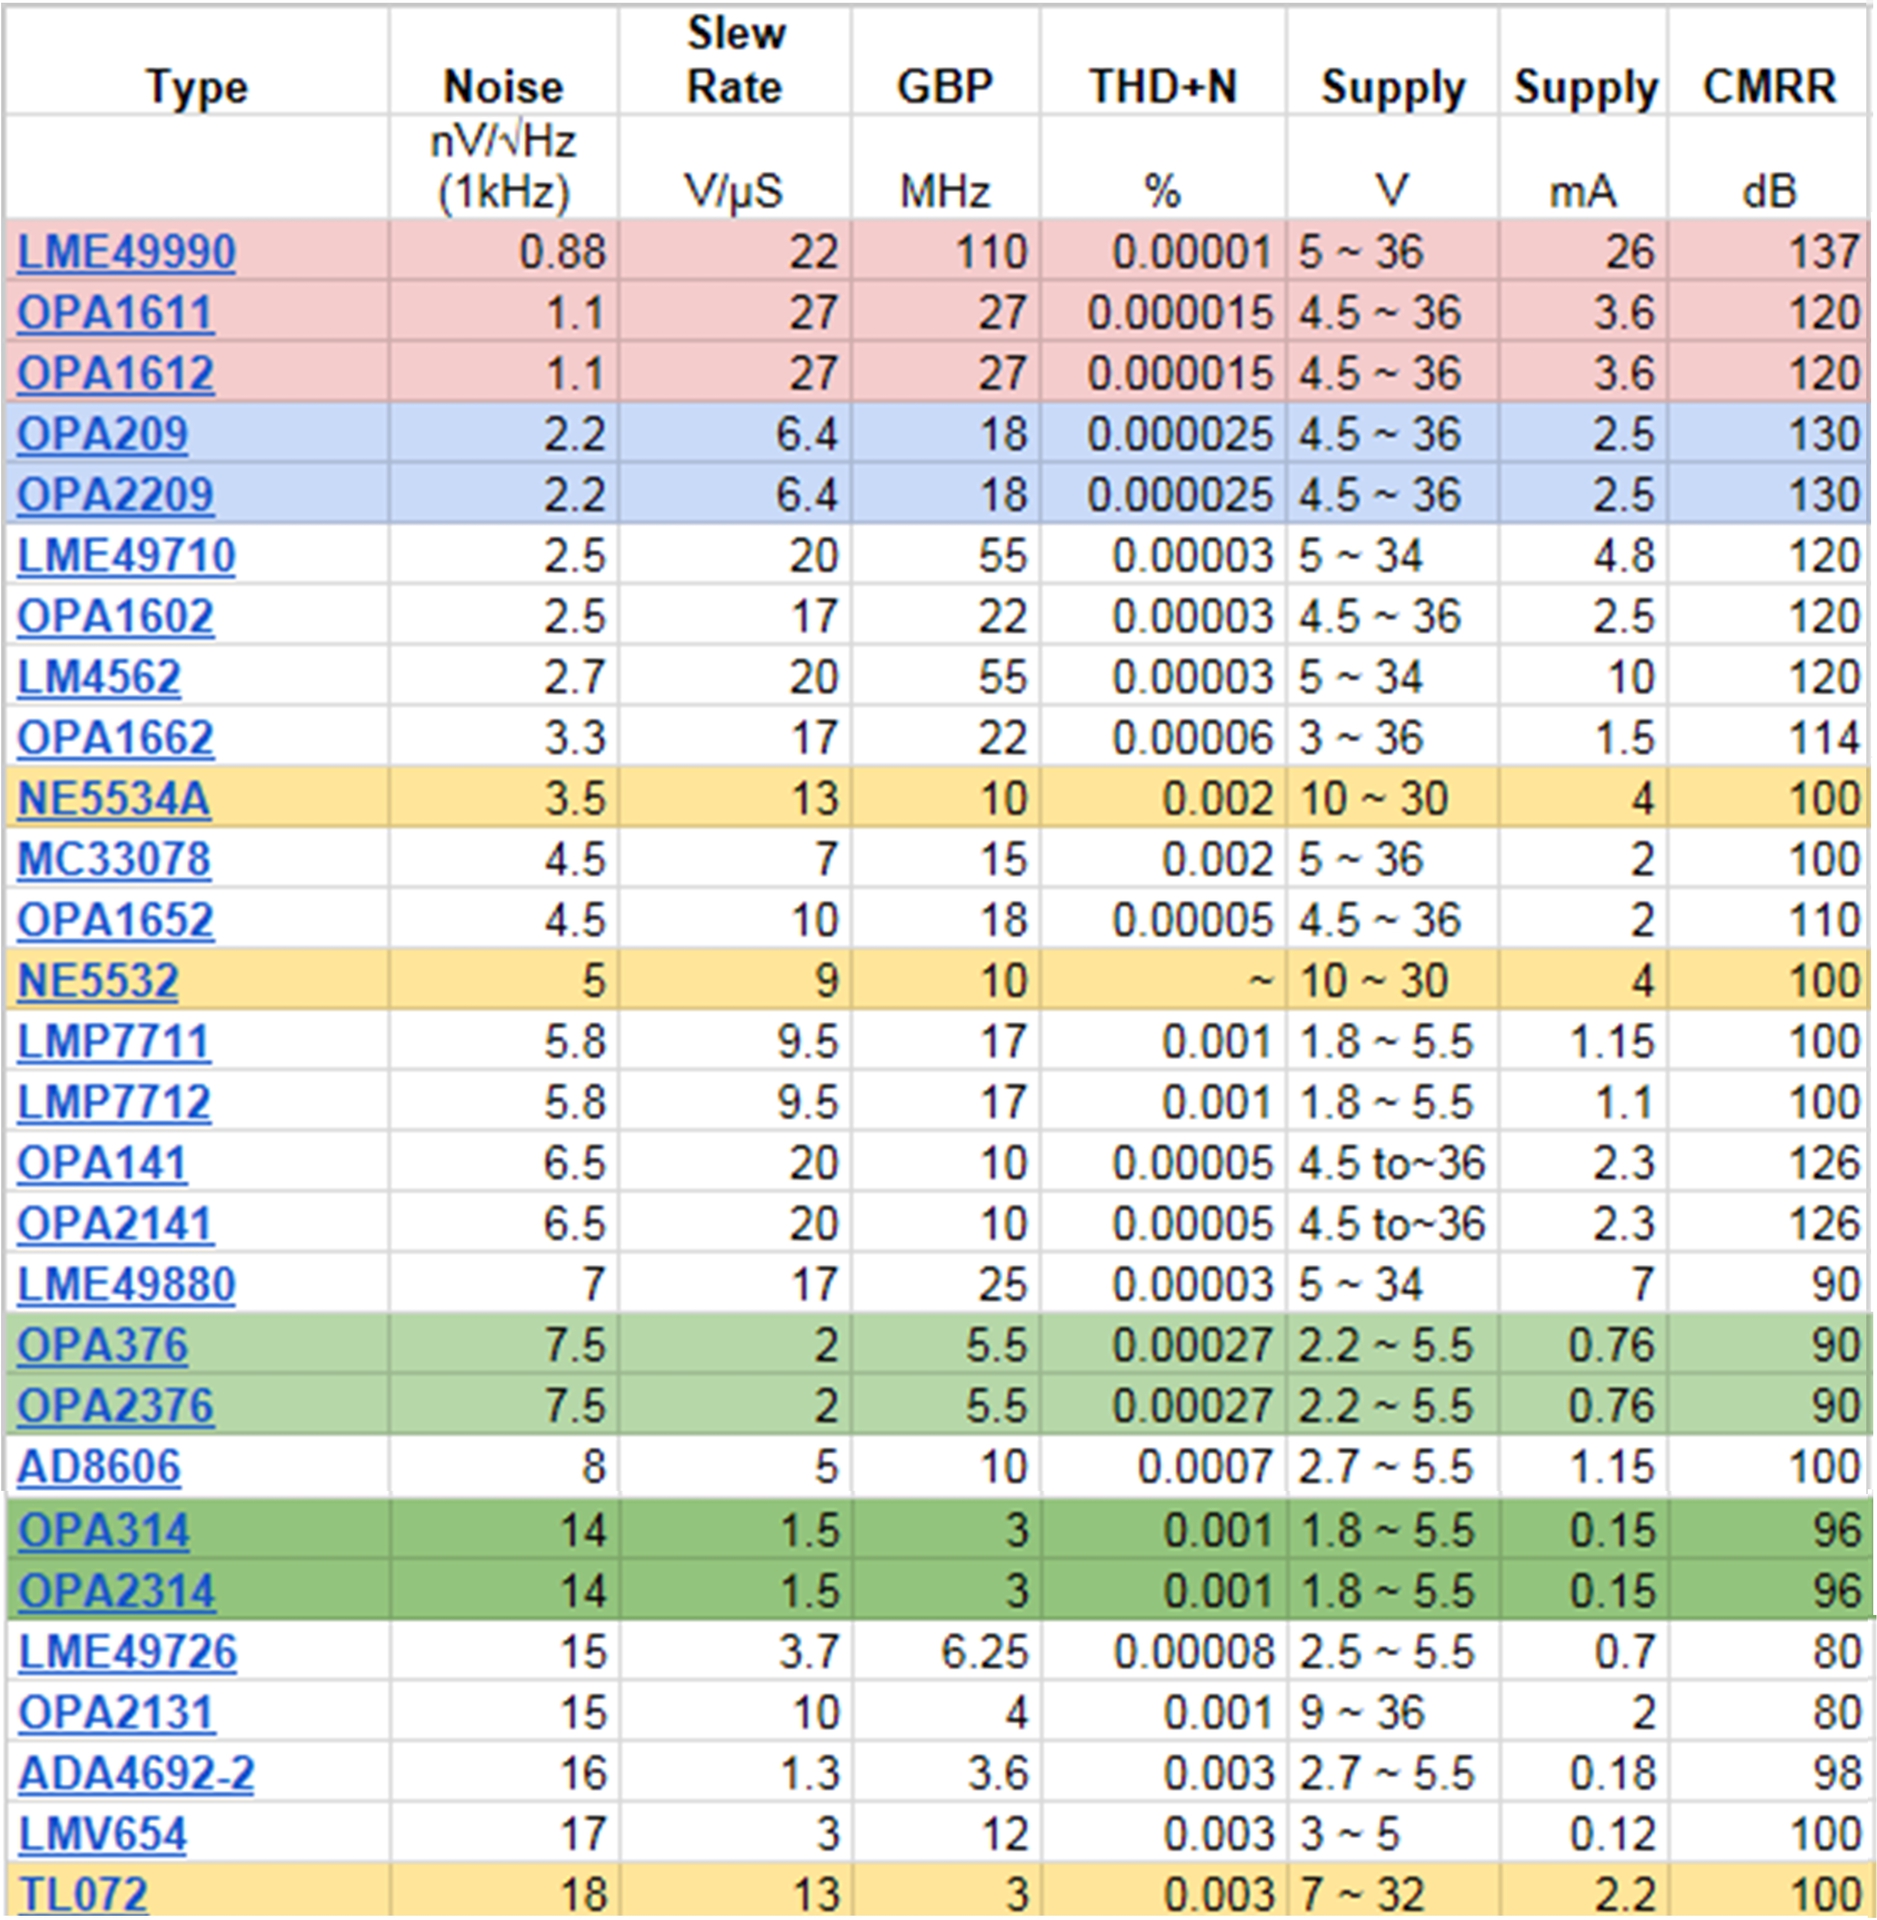
Task: Click LME49990 THD+N value 0.00001
Action: (x=1192, y=252)
